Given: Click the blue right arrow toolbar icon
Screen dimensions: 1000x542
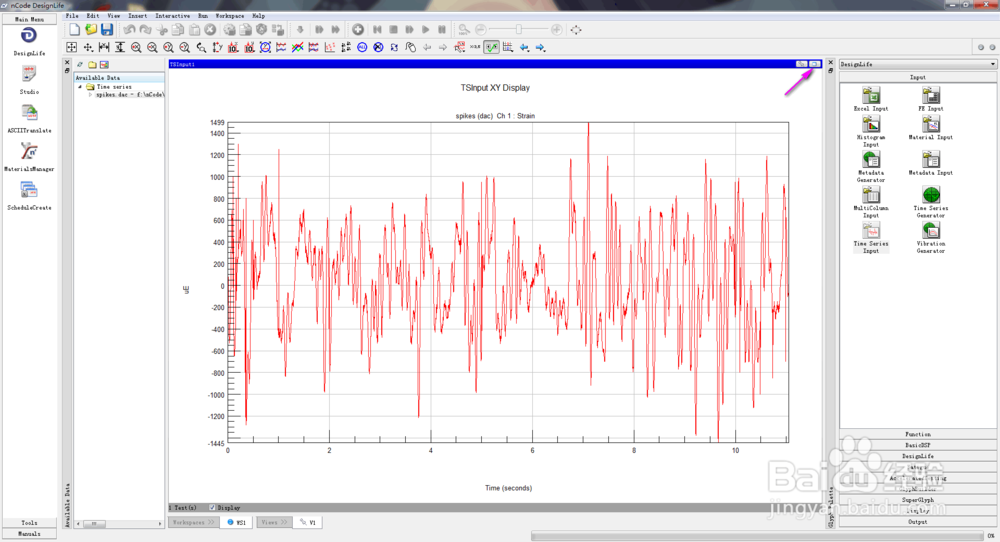Looking at the screenshot, I should tap(540, 48).
